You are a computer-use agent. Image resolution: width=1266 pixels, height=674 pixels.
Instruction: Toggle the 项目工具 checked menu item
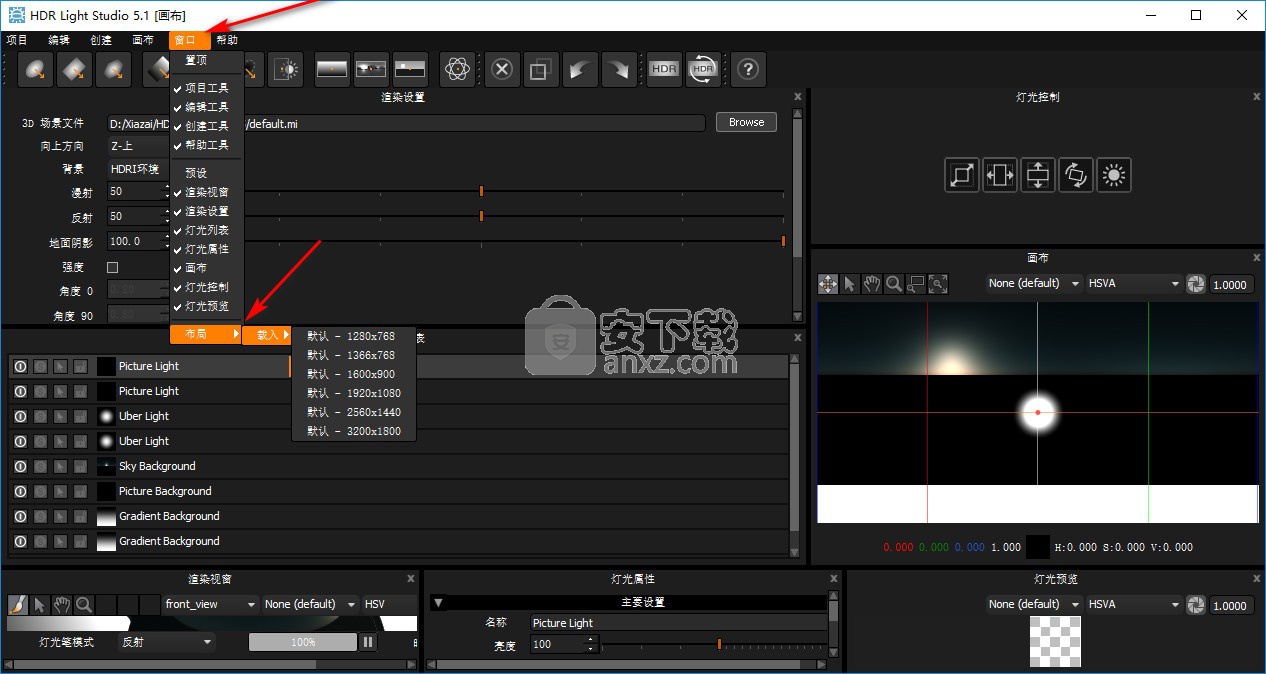(207, 88)
